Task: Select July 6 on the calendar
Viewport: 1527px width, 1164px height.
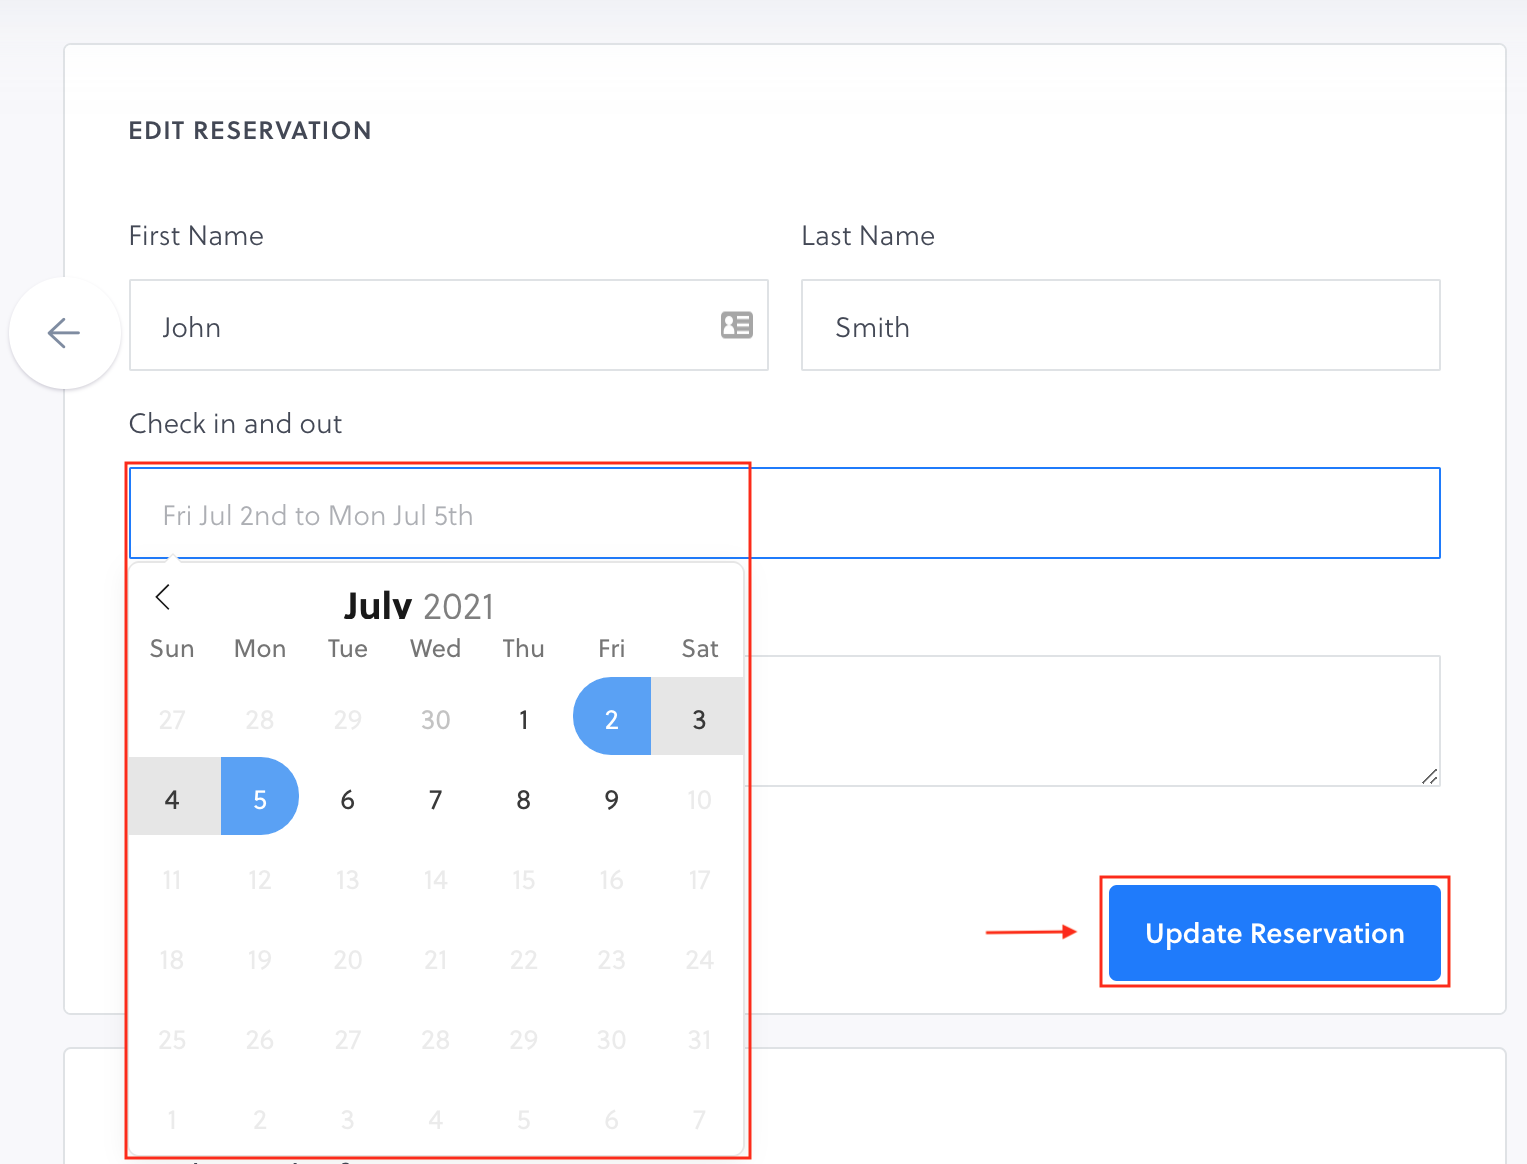Action: [348, 799]
